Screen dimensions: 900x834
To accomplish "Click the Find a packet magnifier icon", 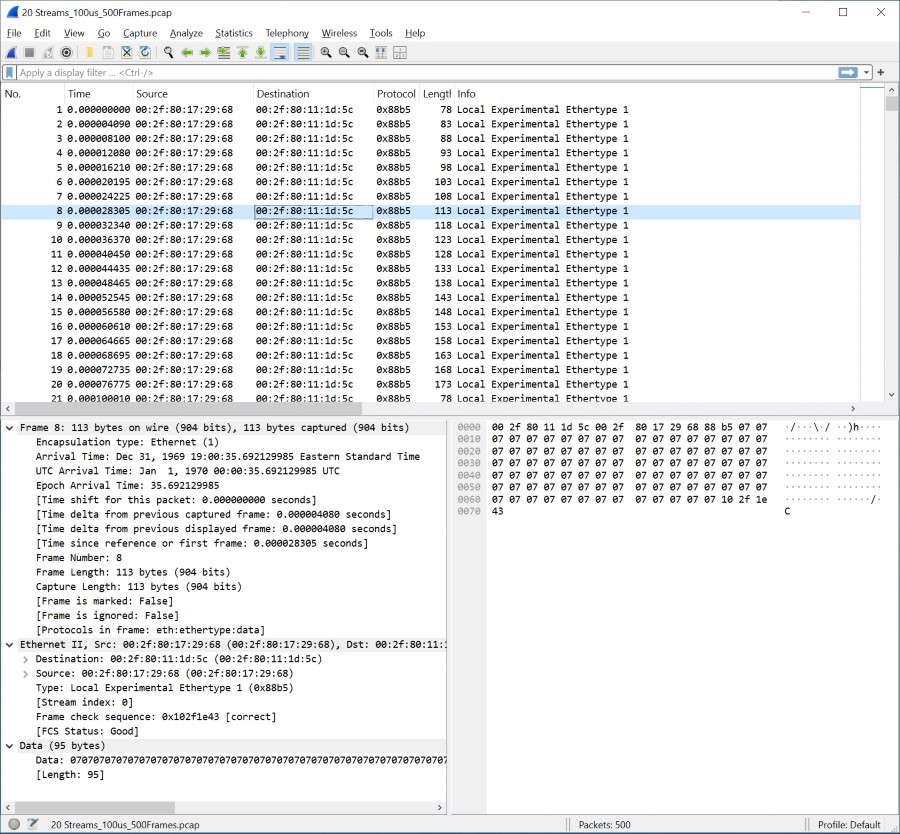I will click(169, 52).
